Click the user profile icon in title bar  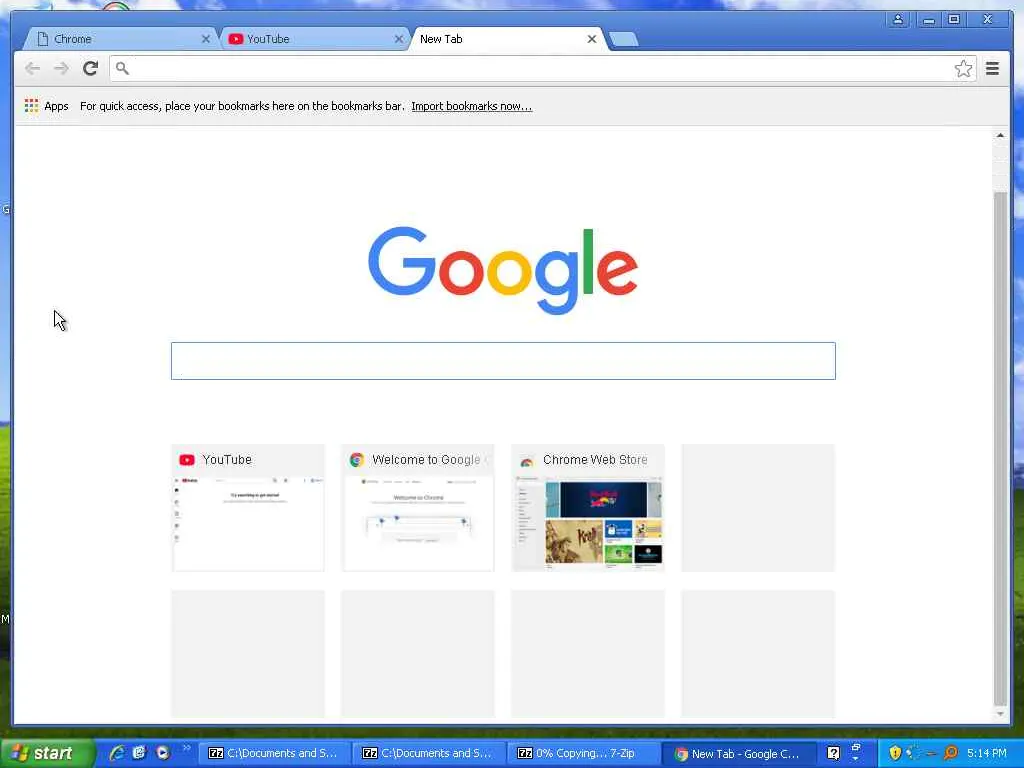click(898, 20)
